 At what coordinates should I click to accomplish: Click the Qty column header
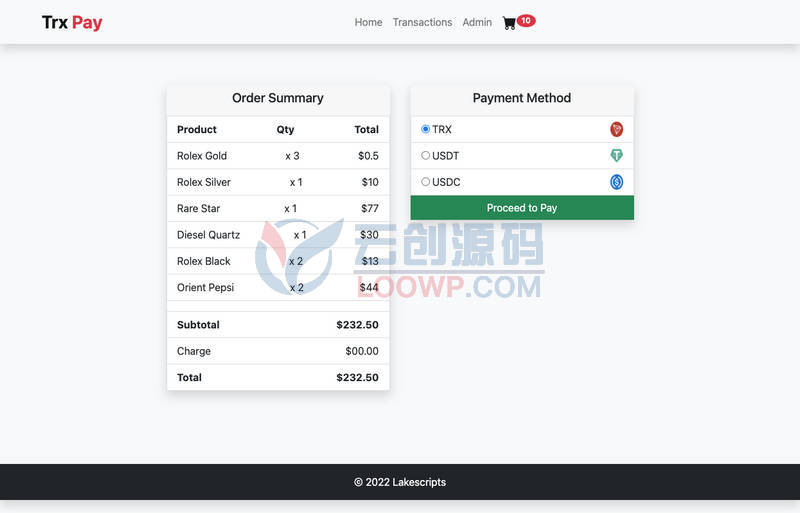click(x=285, y=130)
